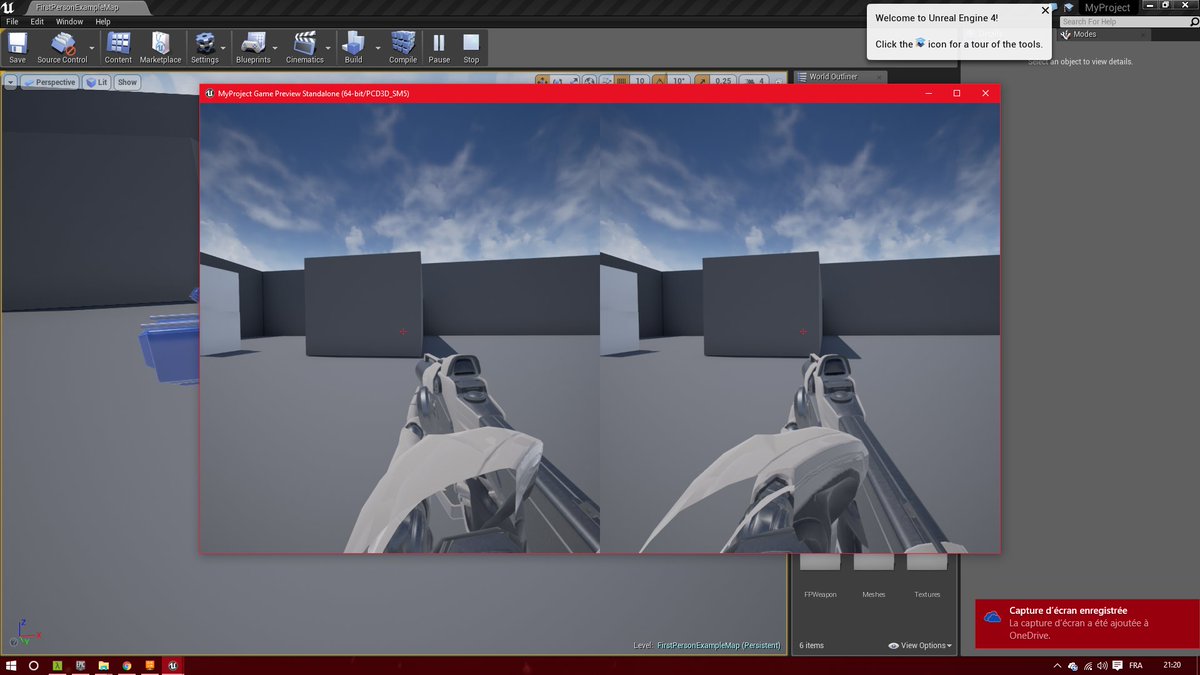Viewport: 1200px width, 675px height.
Task: Click the Build toolbar icon
Action: pos(353,48)
